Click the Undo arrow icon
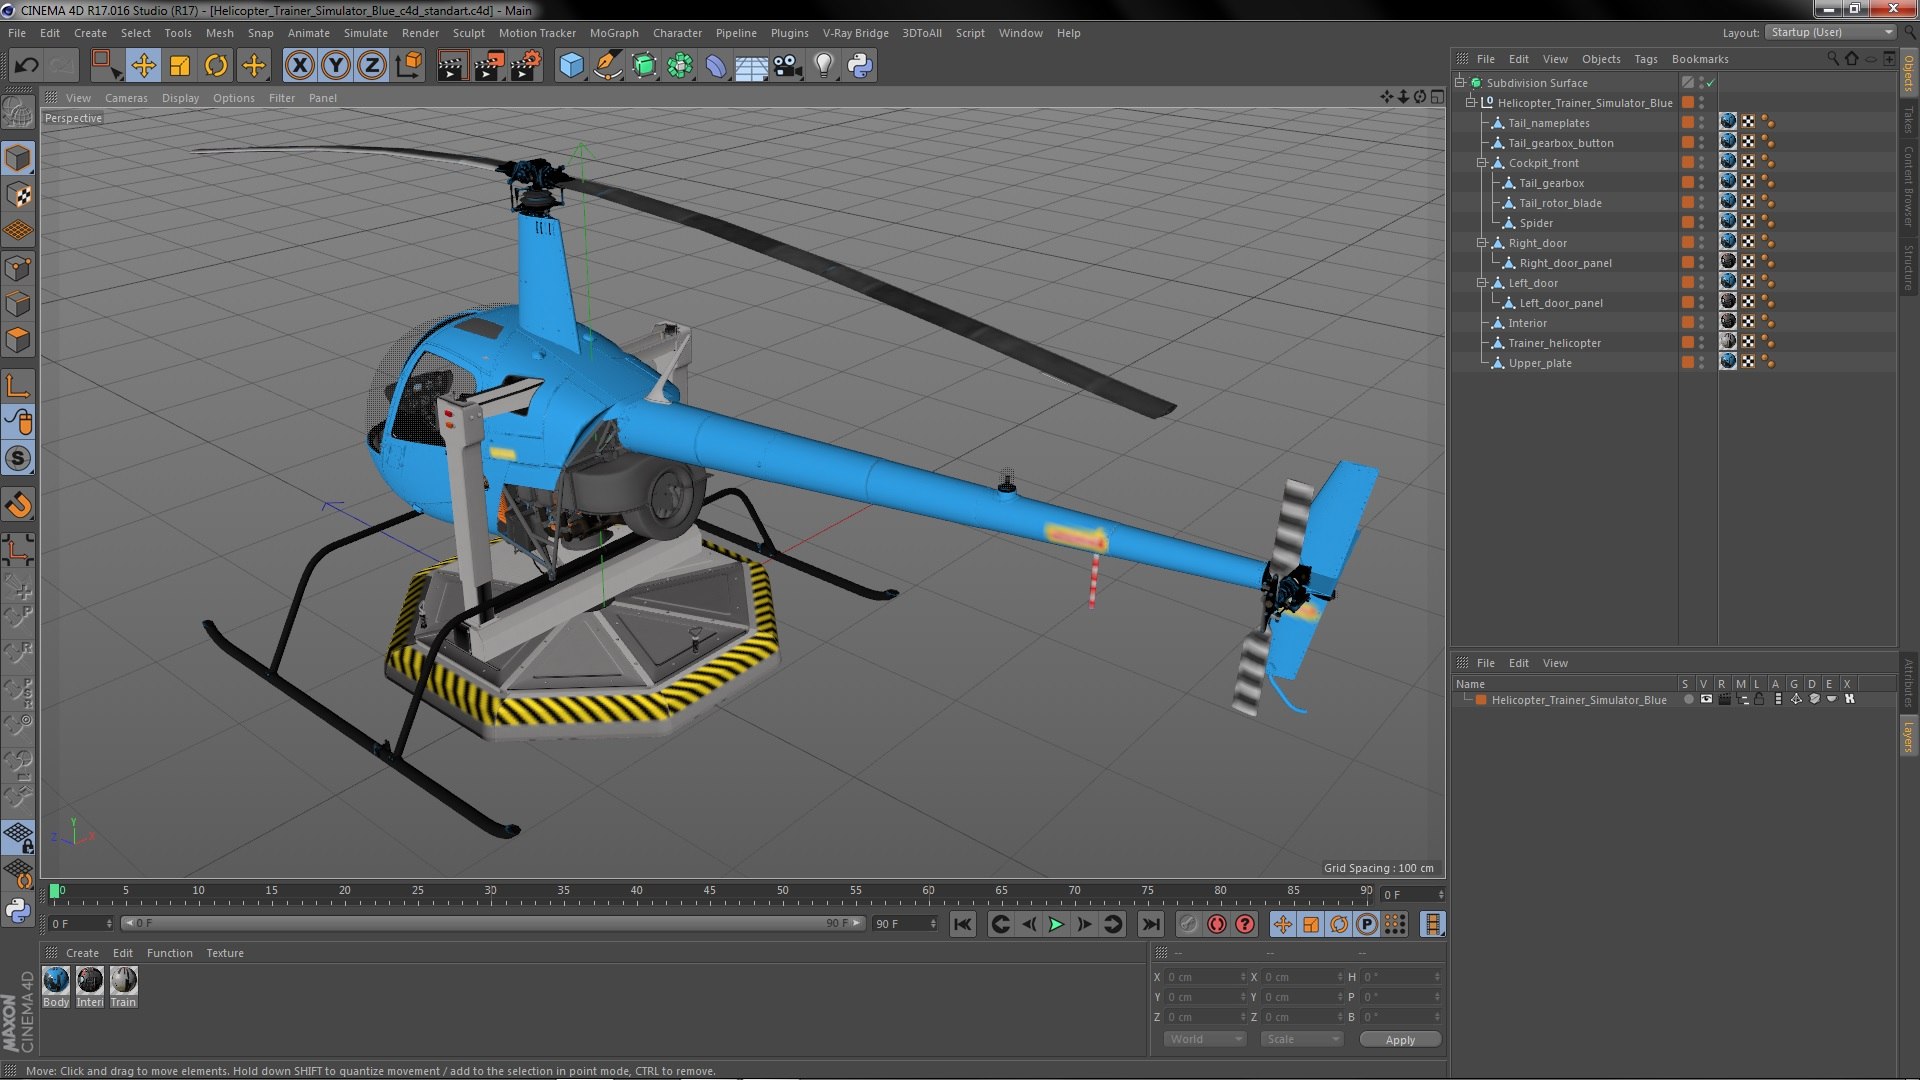This screenshot has height=1080, width=1920. 26,66
